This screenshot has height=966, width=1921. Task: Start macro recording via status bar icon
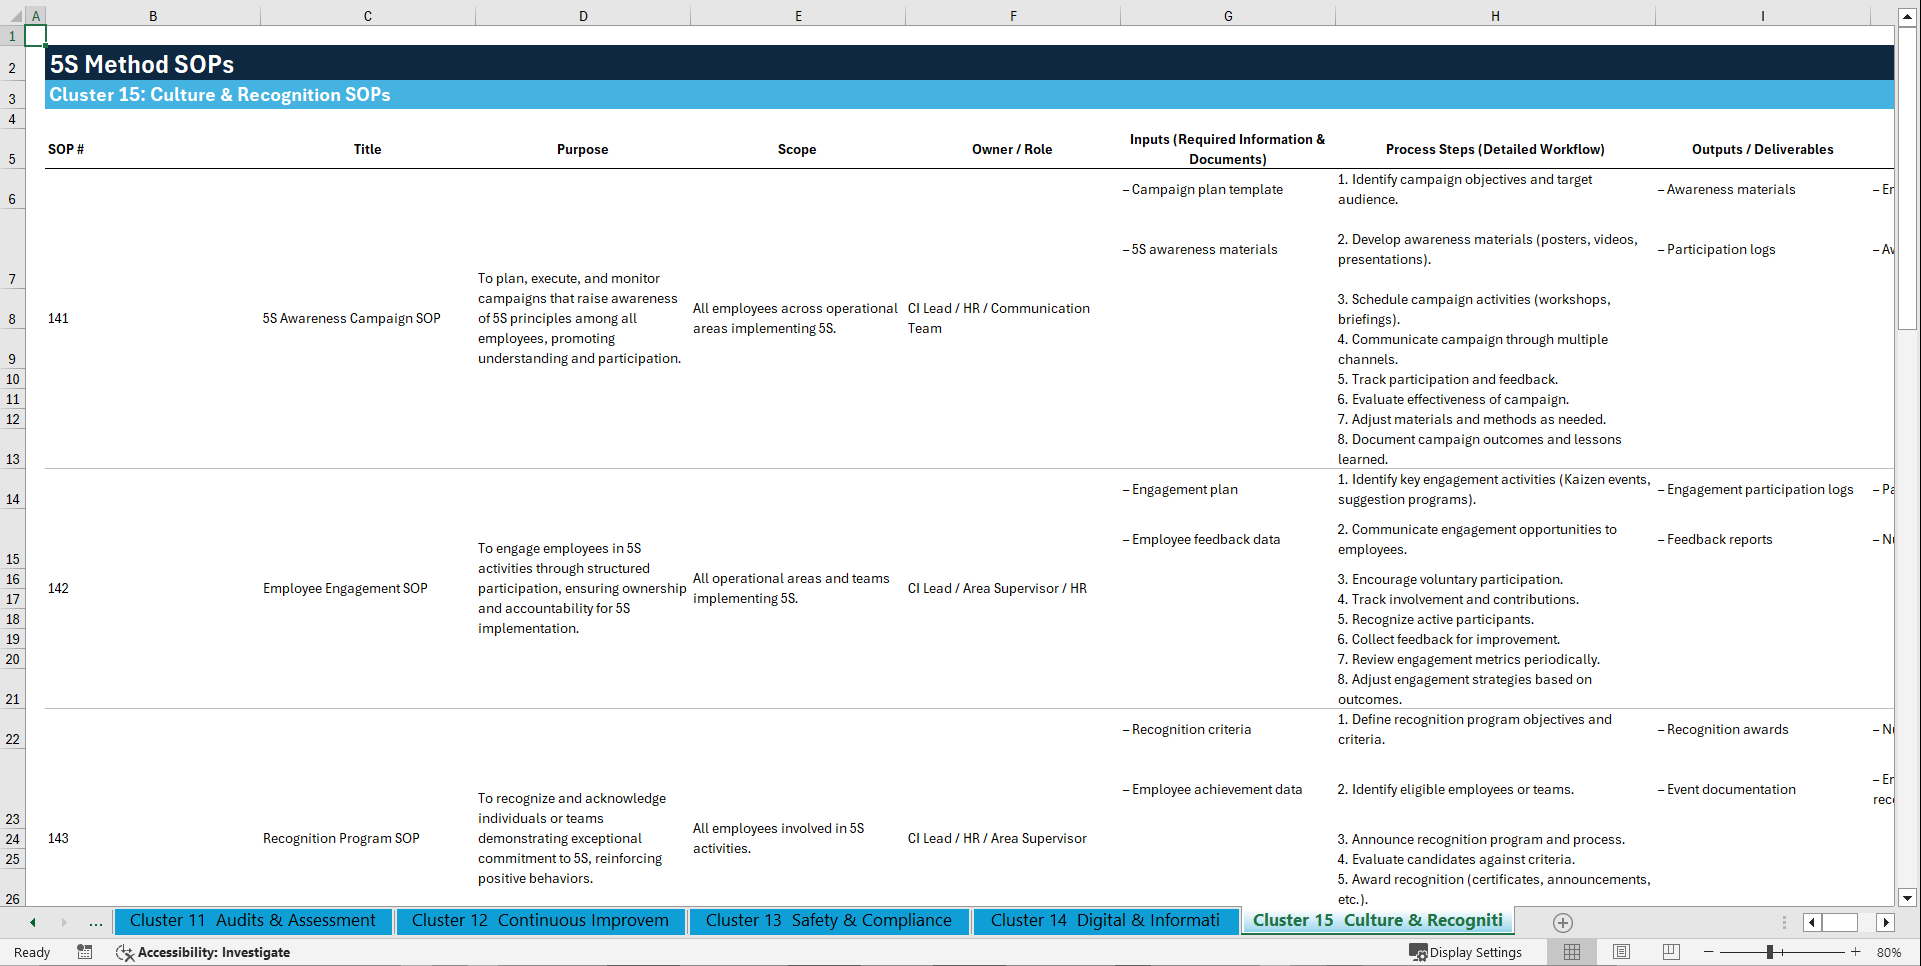[85, 952]
